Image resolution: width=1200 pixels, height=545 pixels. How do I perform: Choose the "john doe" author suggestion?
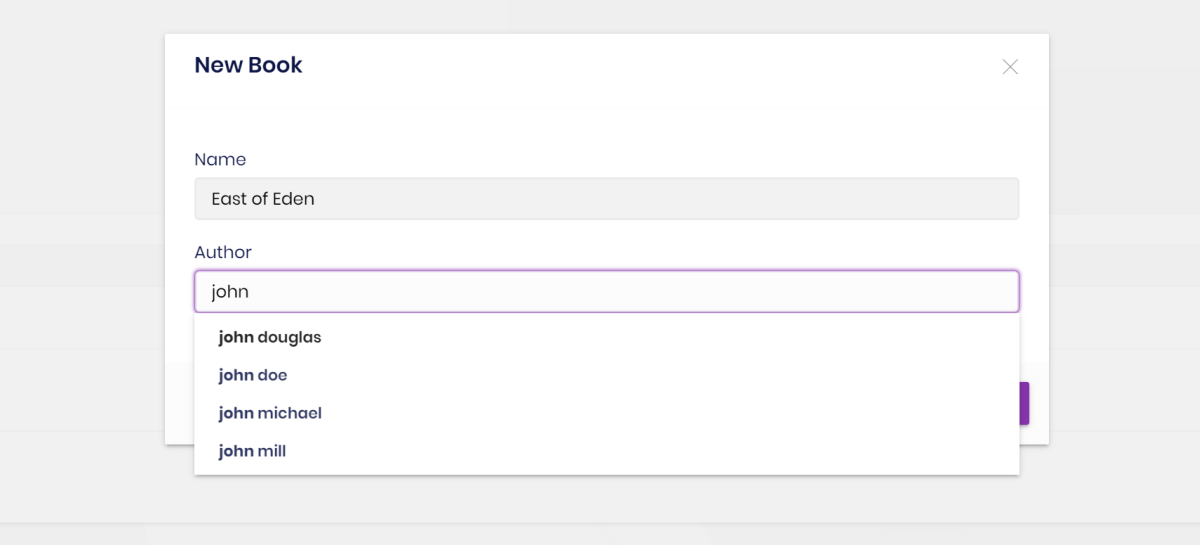tap(253, 376)
